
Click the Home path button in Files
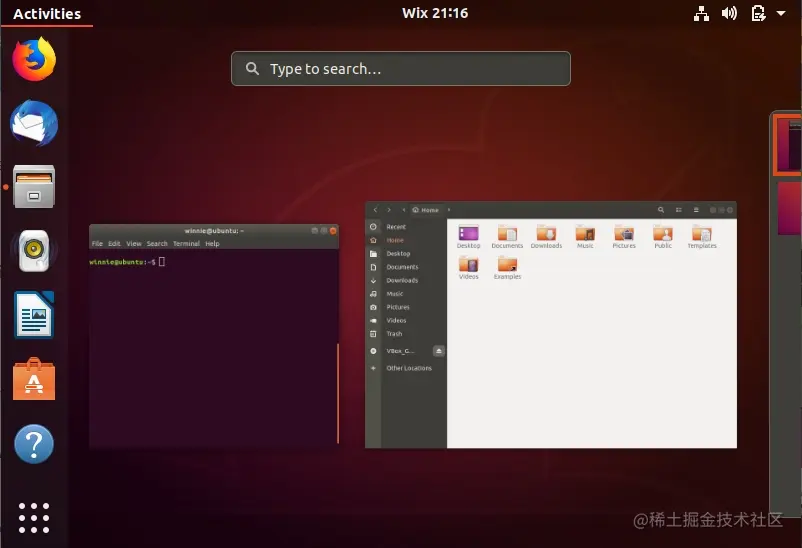(x=426, y=210)
